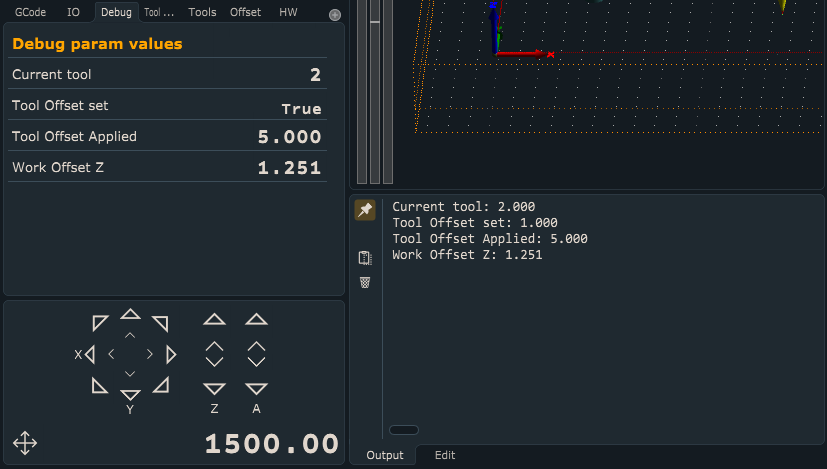827x469 pixels.
Task: Copy output text with clipboard icon
Action: coord(365,258)
